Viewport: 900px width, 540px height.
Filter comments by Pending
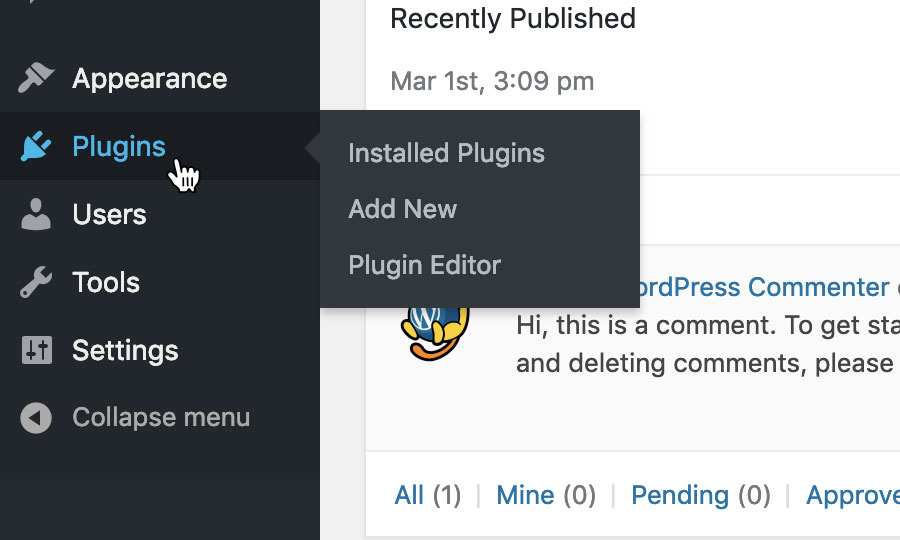(x=680, y=495)
